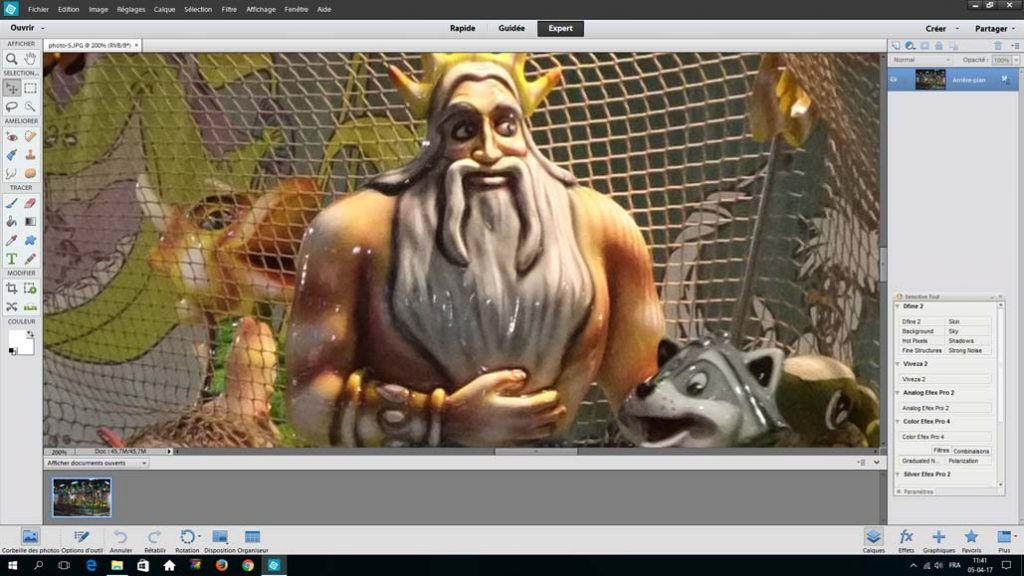
Task: Launch Color Efex Pro 4 filter button
Action: [x=945, y=437]
